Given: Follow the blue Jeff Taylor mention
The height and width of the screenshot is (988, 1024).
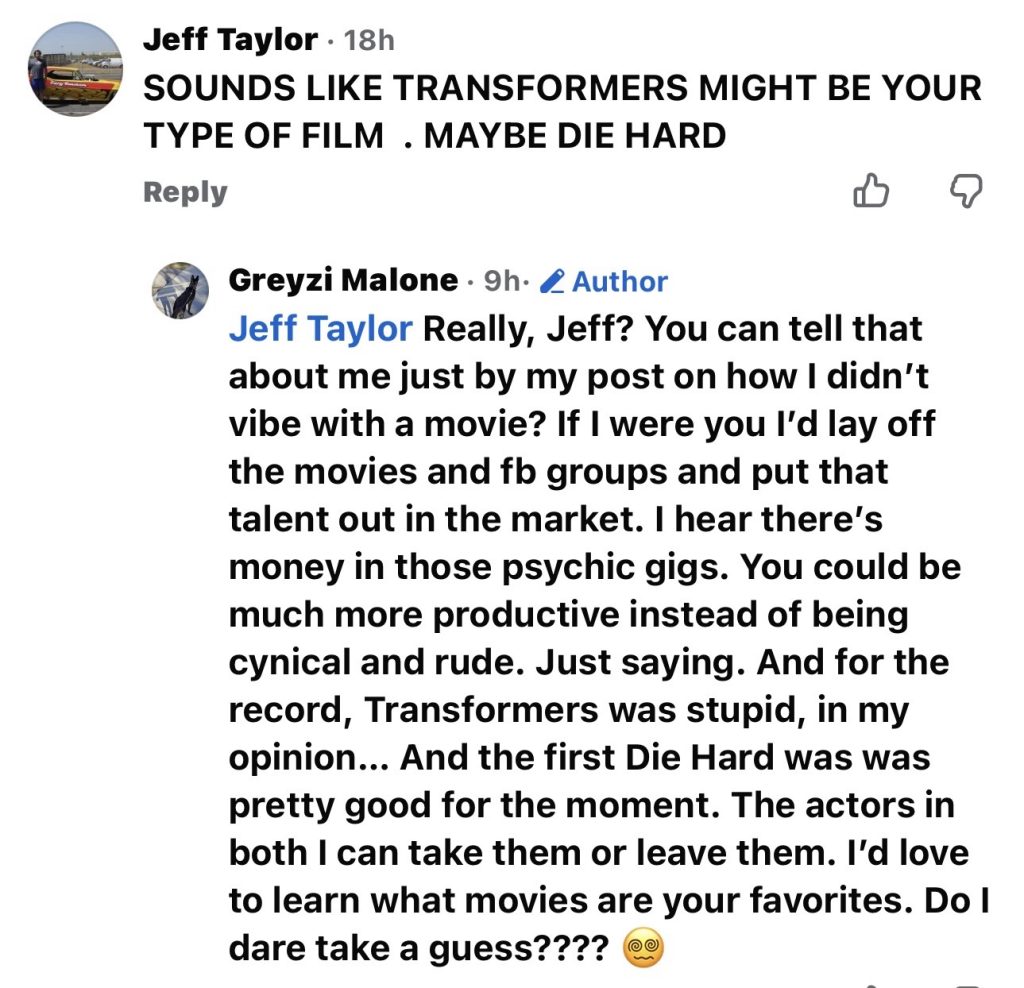Looking at the screenshot, I should pyautogui.click(x=320, y=329).
